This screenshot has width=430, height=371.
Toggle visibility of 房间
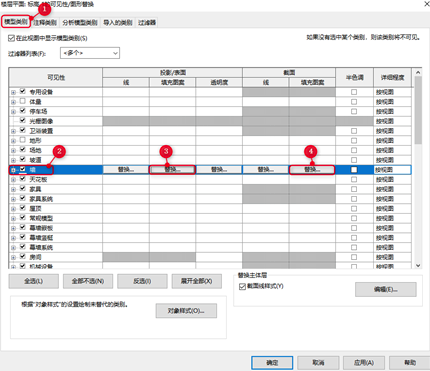click(x=23, y=256)
